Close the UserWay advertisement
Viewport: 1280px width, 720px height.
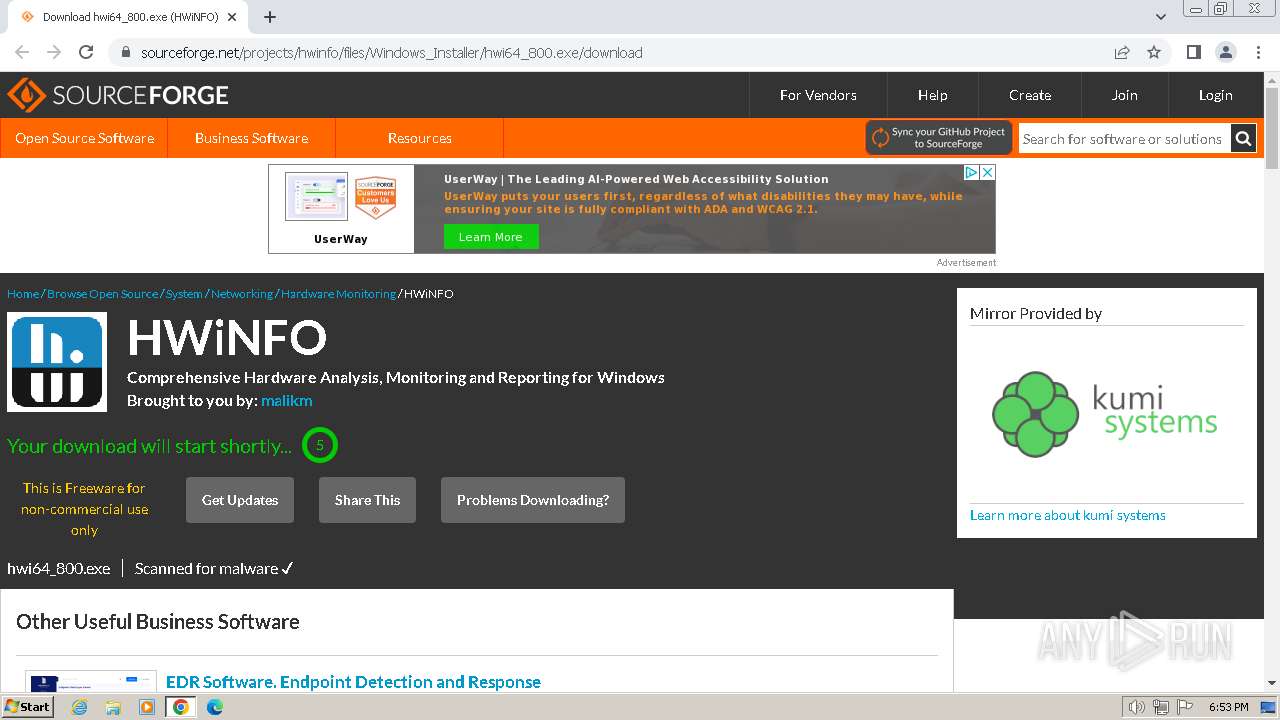[987, 172]
